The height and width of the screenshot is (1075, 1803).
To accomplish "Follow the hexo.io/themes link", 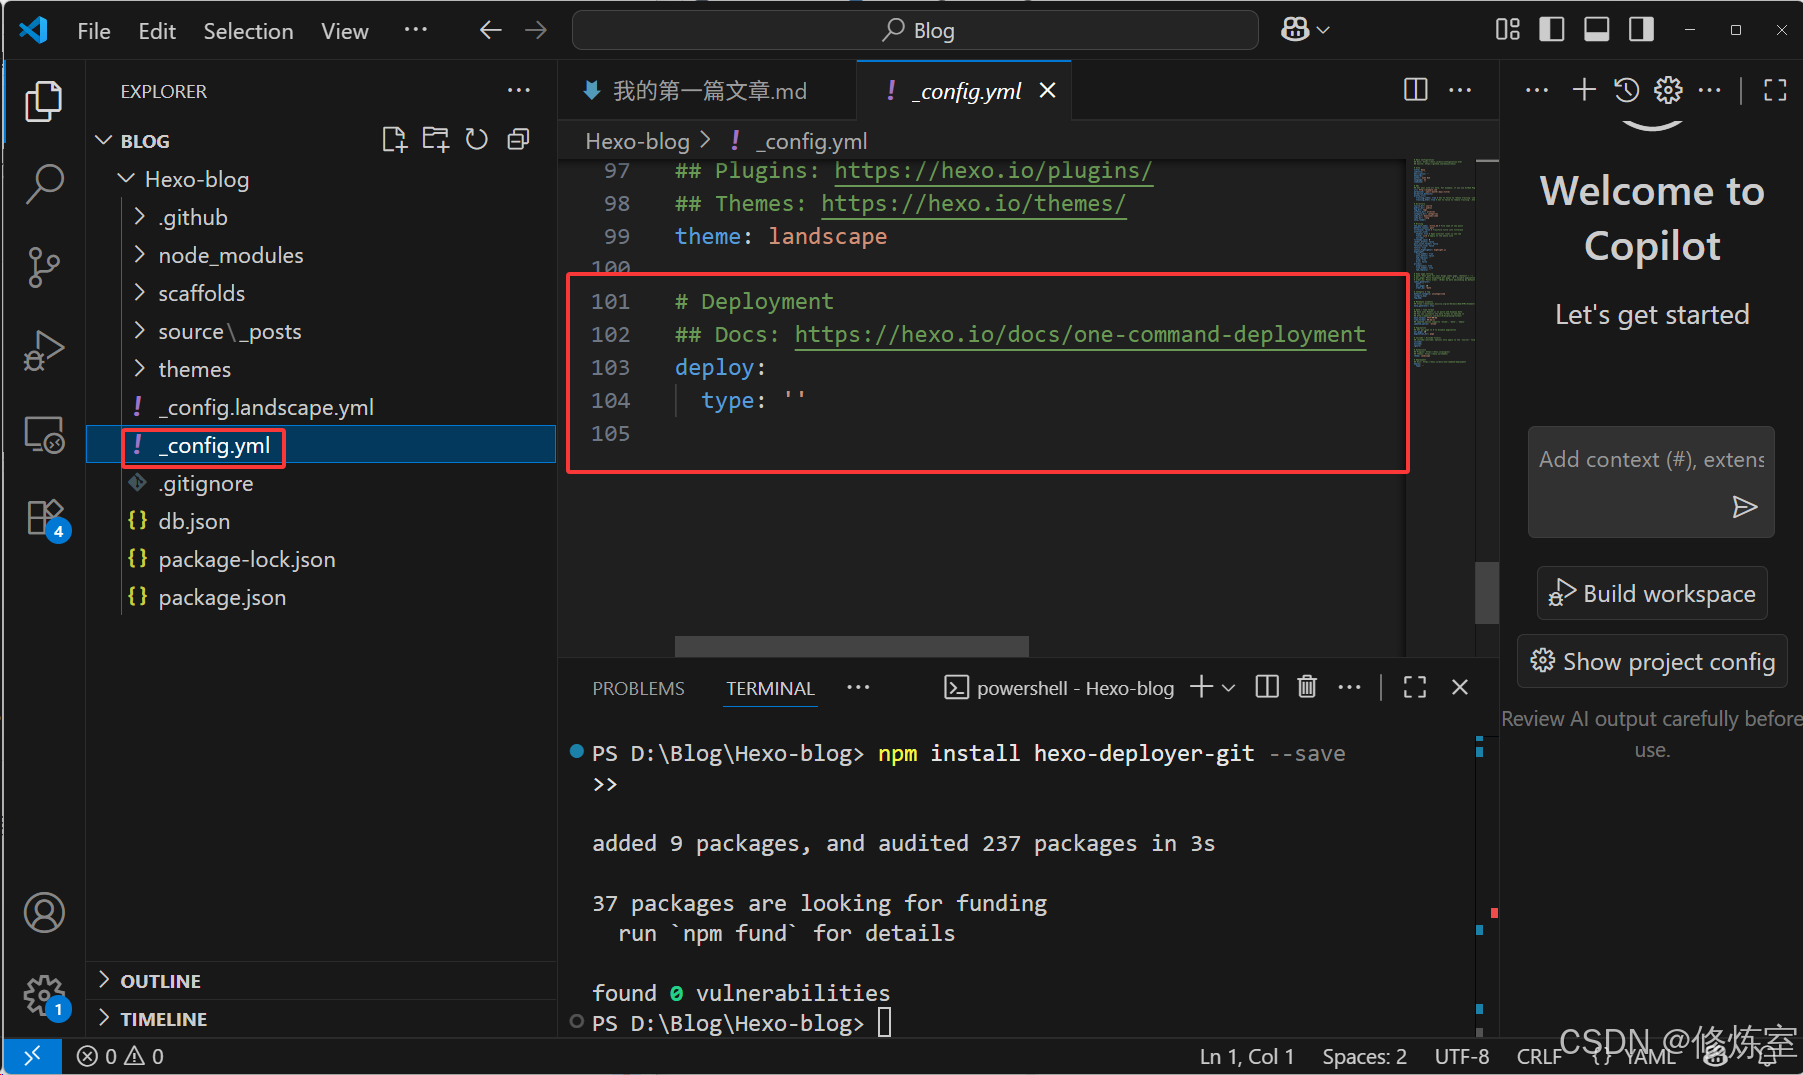I will point(973,203).
